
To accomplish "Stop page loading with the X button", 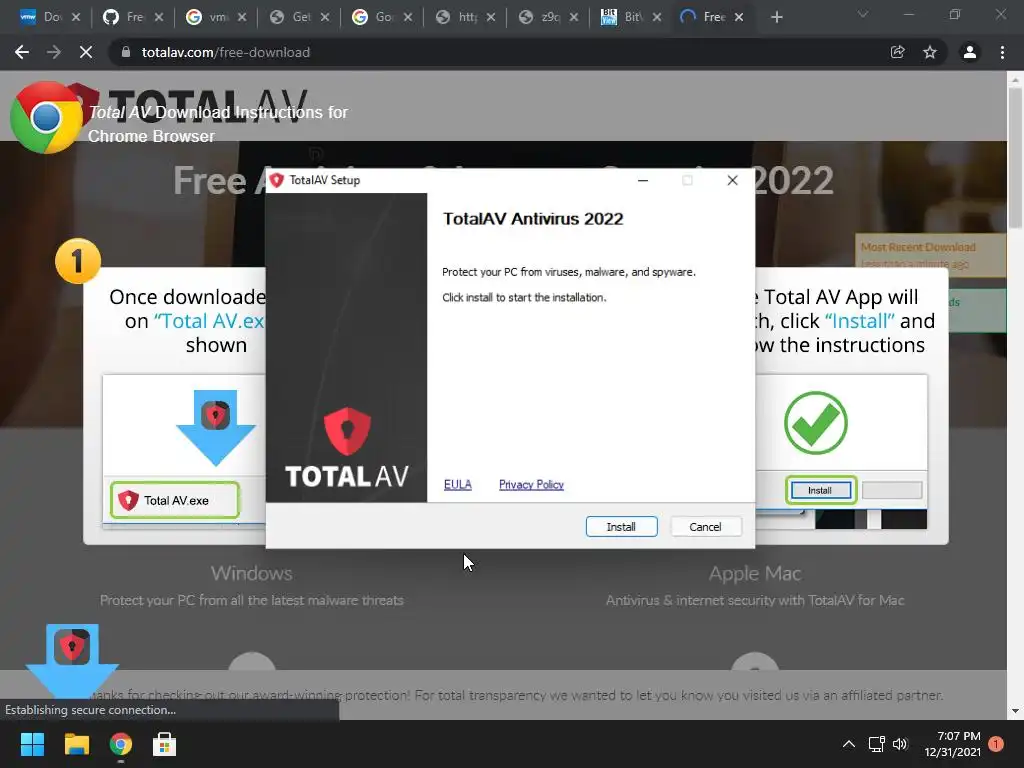I will click(x=86, y=52).
